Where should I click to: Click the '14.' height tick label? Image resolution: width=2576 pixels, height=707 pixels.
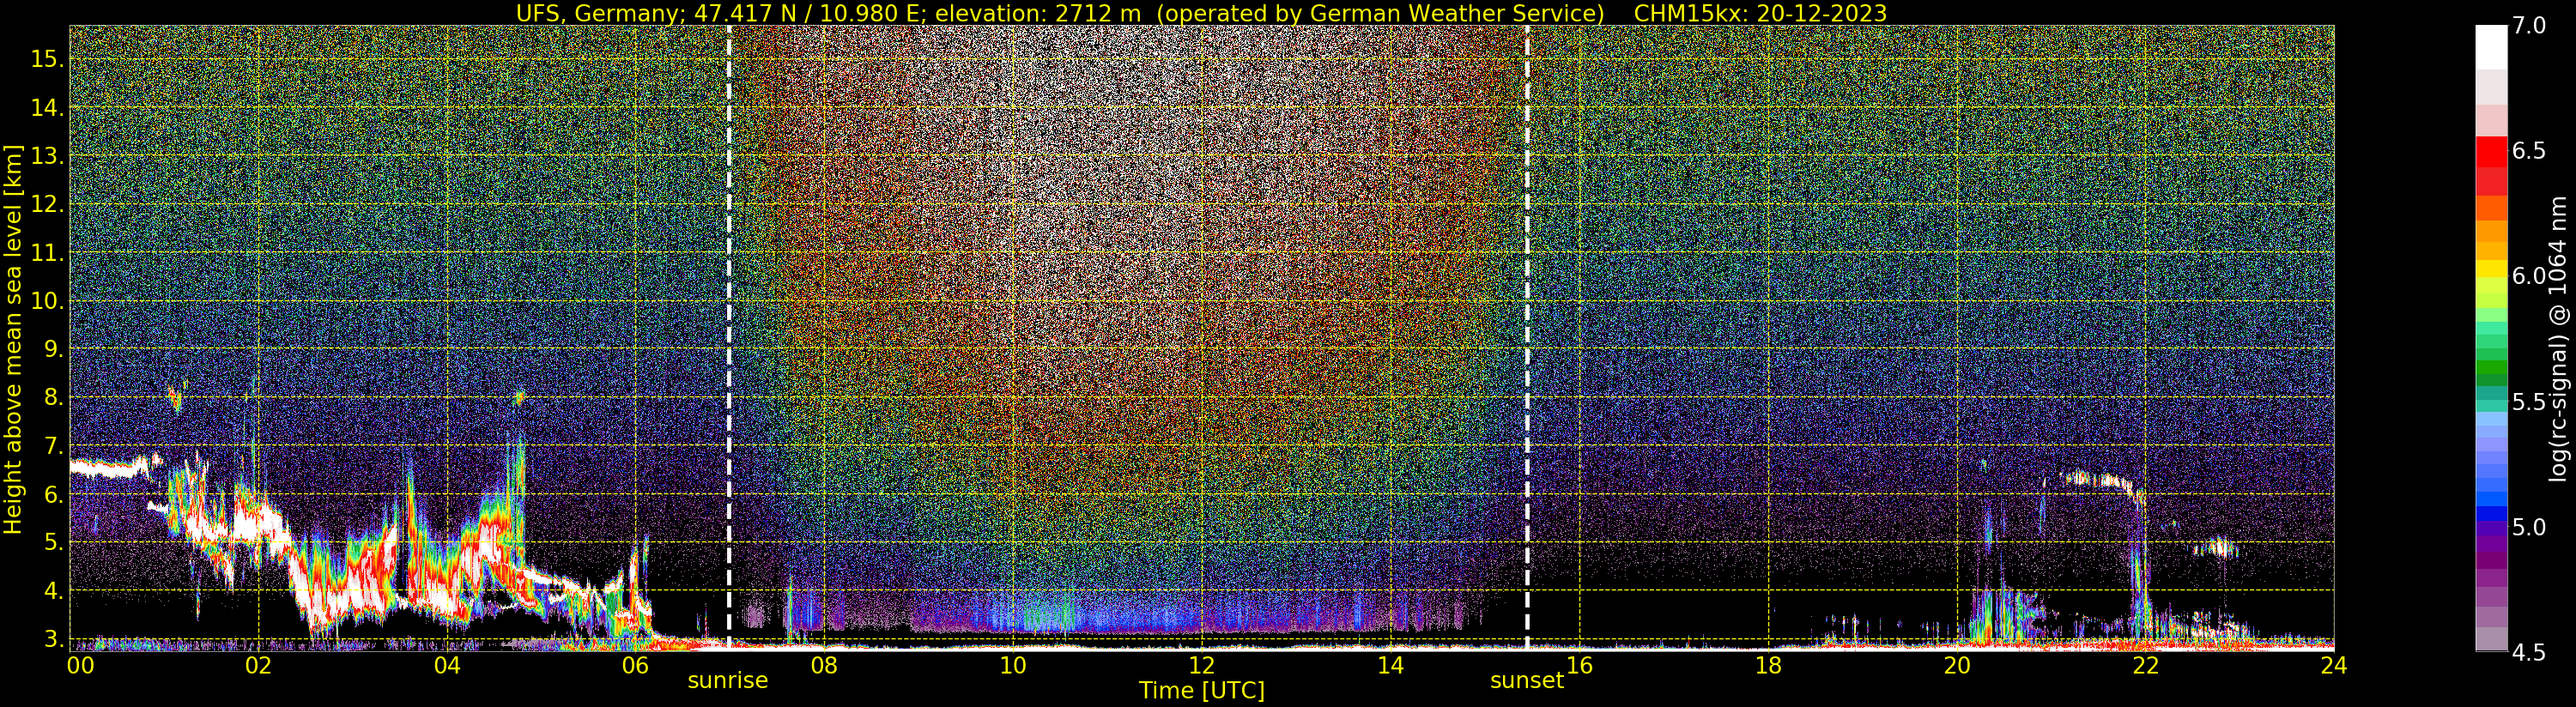point(48,107)
